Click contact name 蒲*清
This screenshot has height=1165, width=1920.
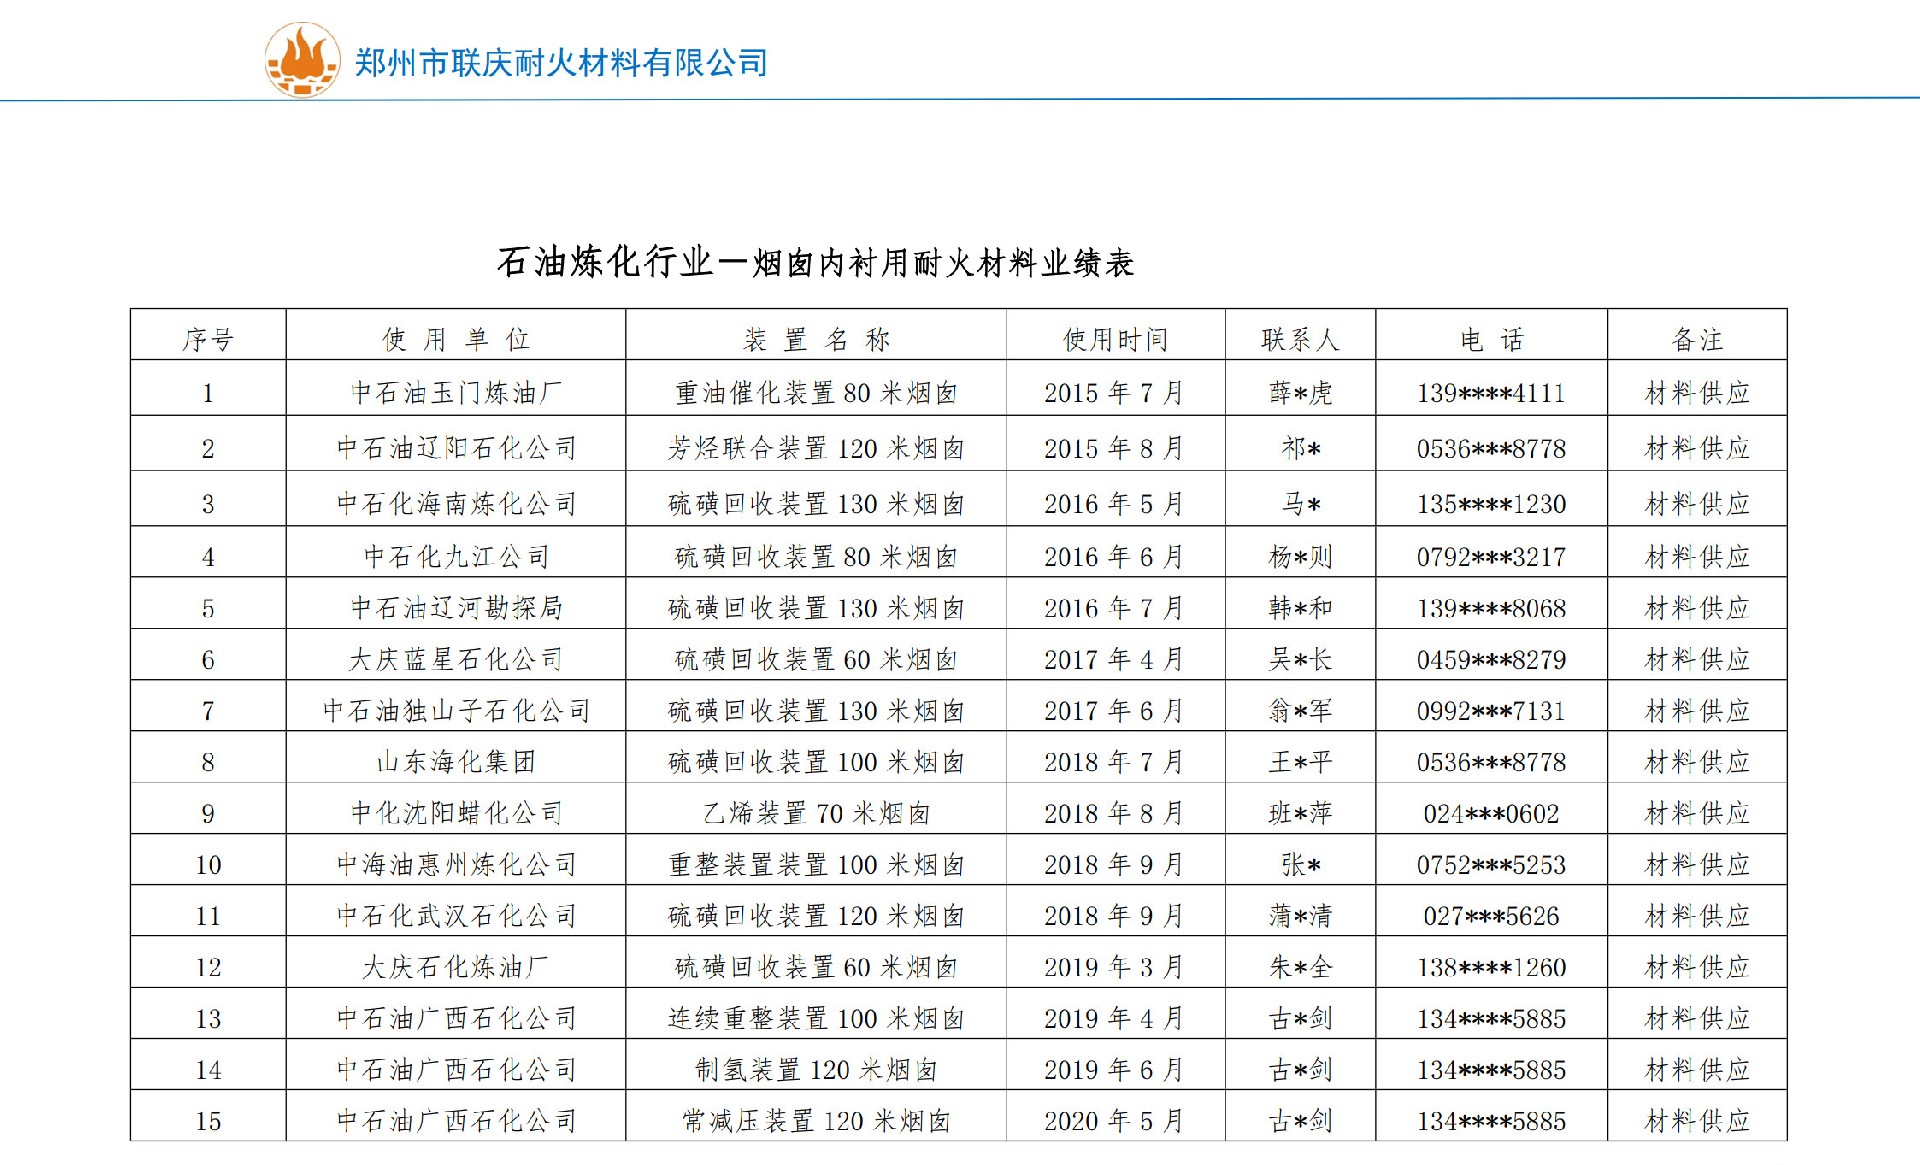[1300, 916]
